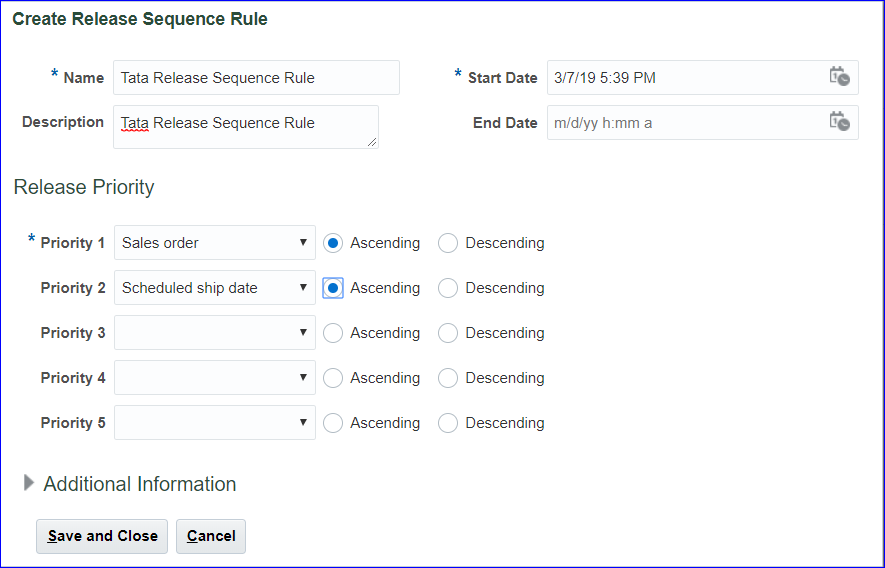Expand the Additional Information section
Screen dimensions: 885x568
(29, 484)
